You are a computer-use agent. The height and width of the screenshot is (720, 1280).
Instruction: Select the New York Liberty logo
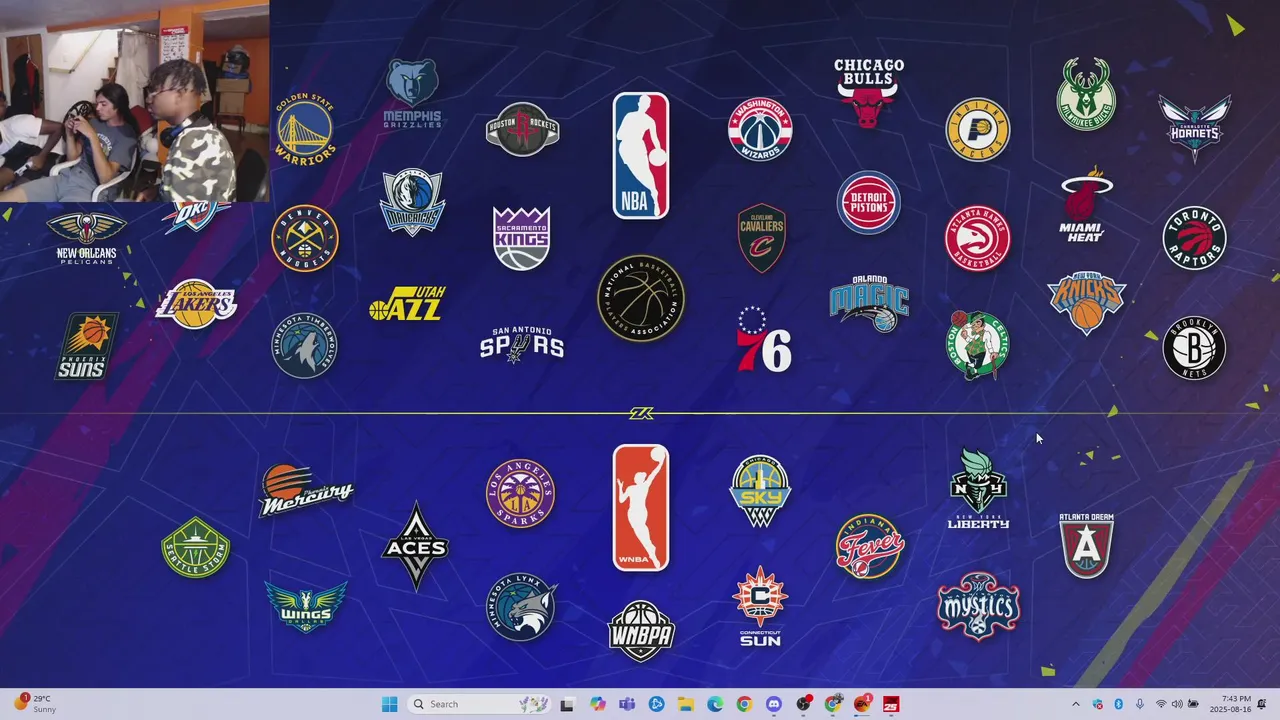[x=978, y=488]
